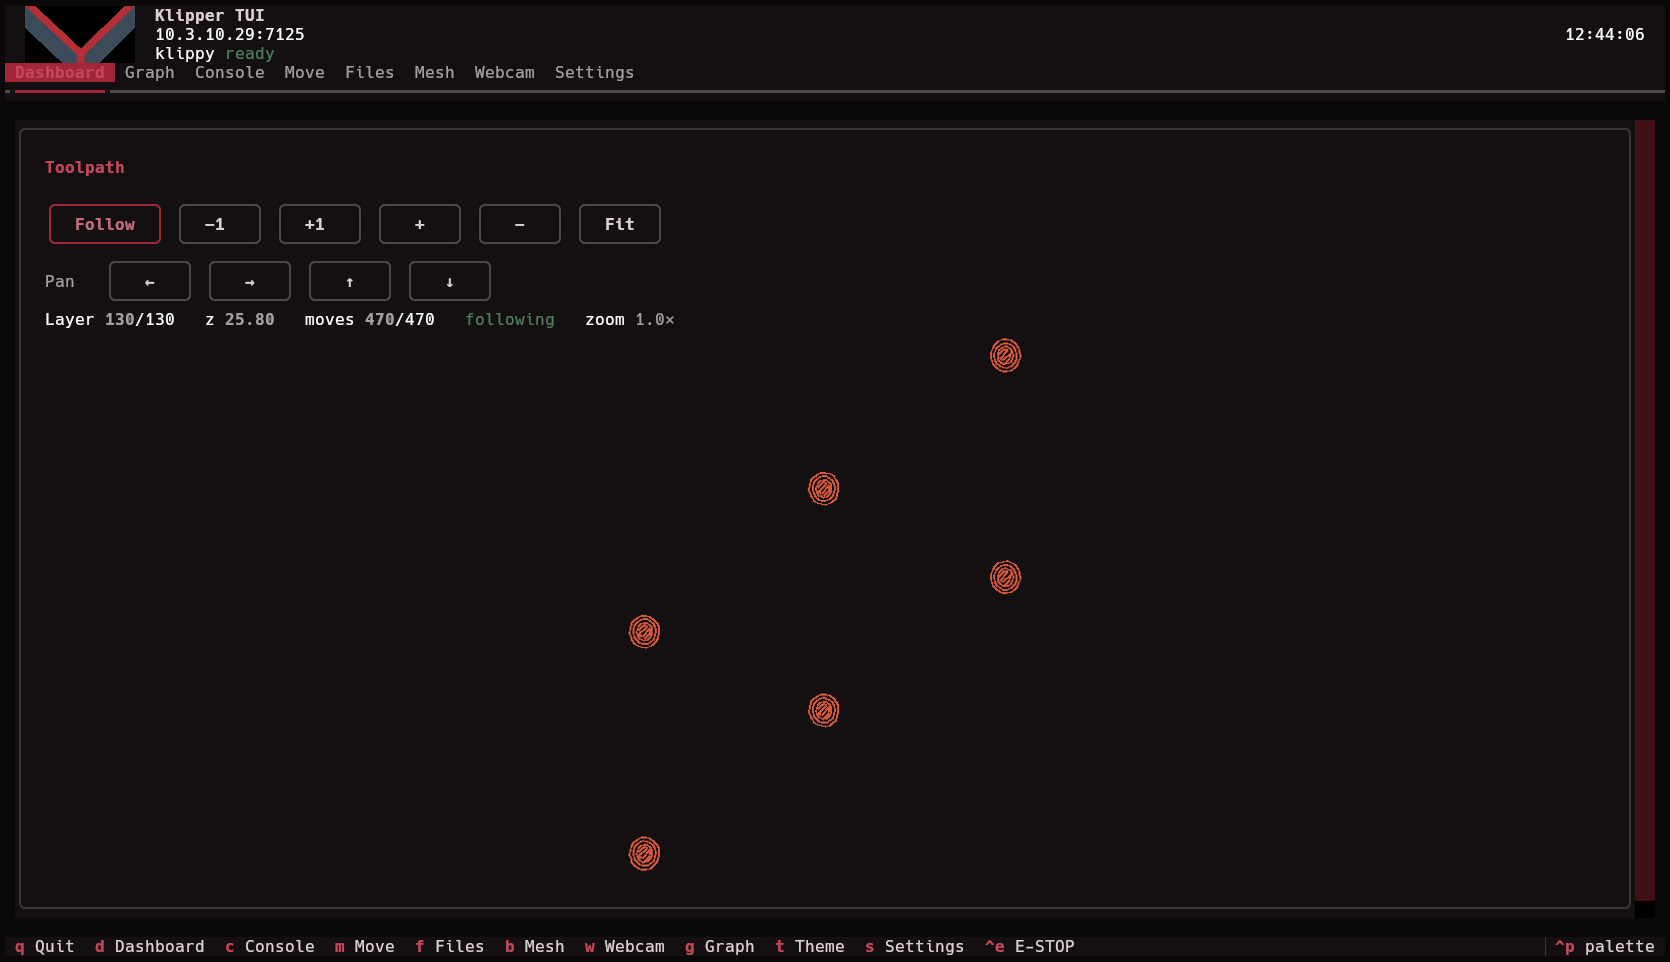Viewport: 1670px width, 962px height.
Task: Click Files shortcut in footer
Action: (x=450, y=946)
